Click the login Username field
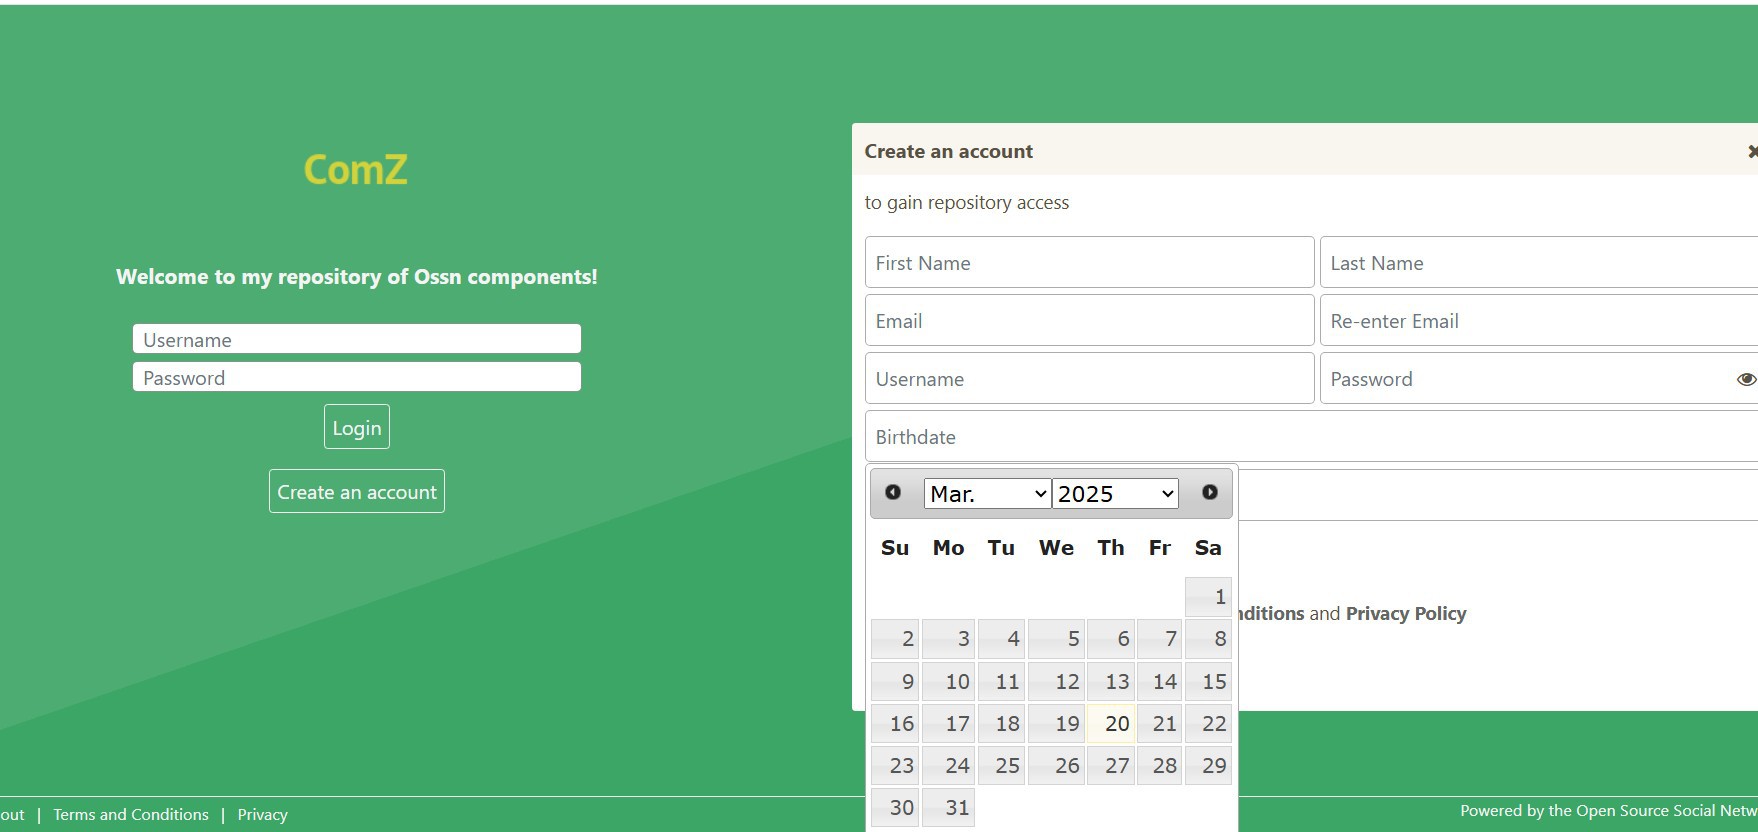Image resolution: width=1758 pixels, height=832 pixels. pos(356,340)
